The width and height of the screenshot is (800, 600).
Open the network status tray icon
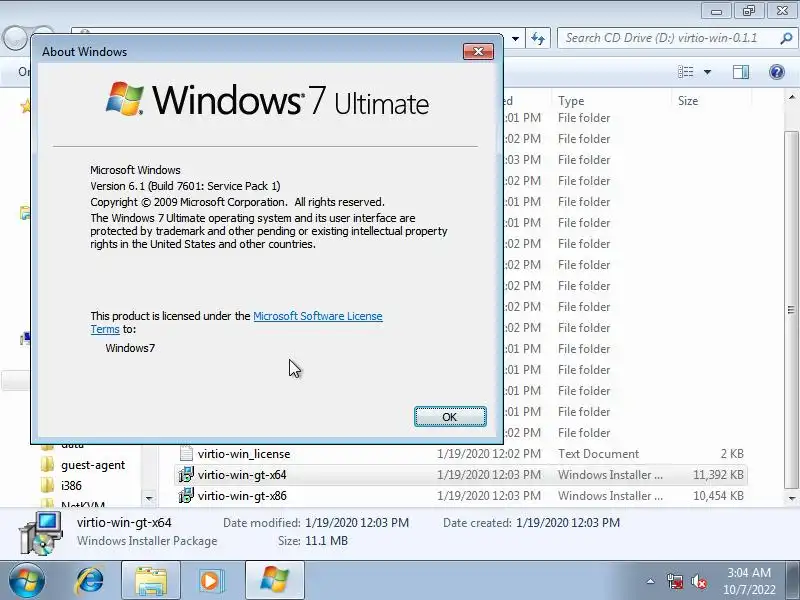(x=674, y=581)
